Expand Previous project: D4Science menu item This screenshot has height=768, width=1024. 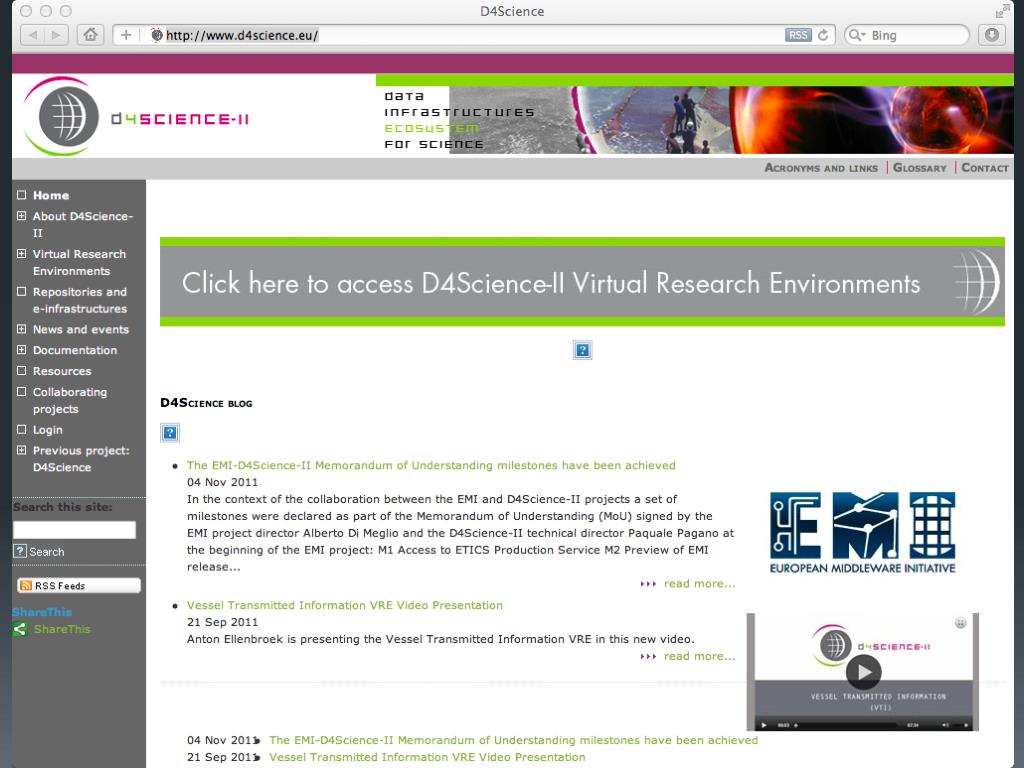(x=22, y=450)
